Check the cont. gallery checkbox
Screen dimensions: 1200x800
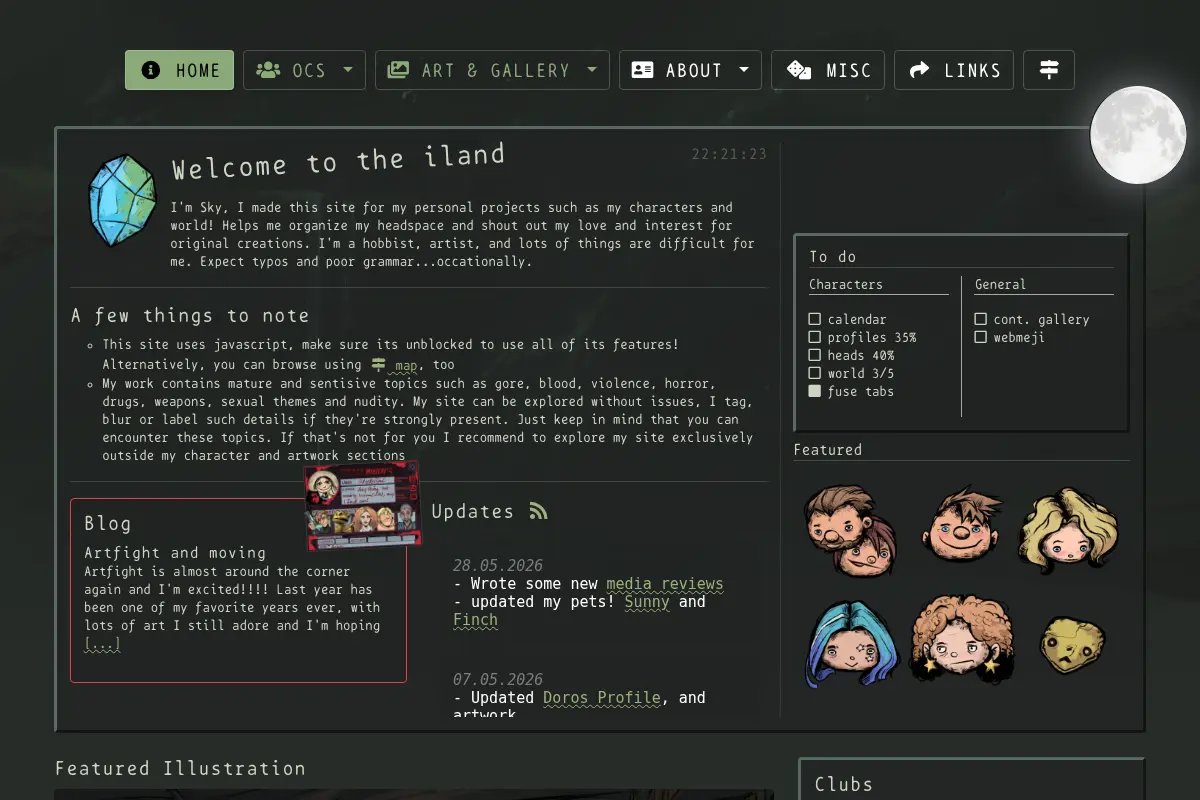981,319
